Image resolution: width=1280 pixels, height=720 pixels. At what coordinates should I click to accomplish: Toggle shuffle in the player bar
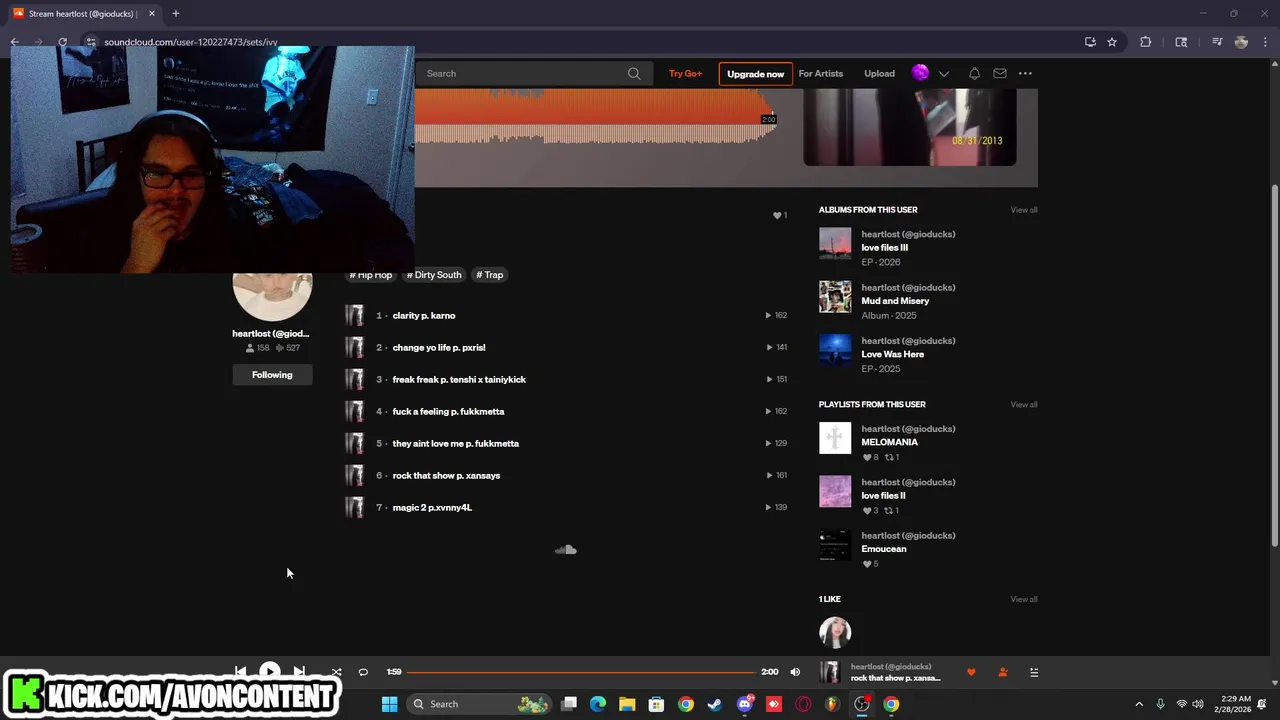(x=336, y=672)
